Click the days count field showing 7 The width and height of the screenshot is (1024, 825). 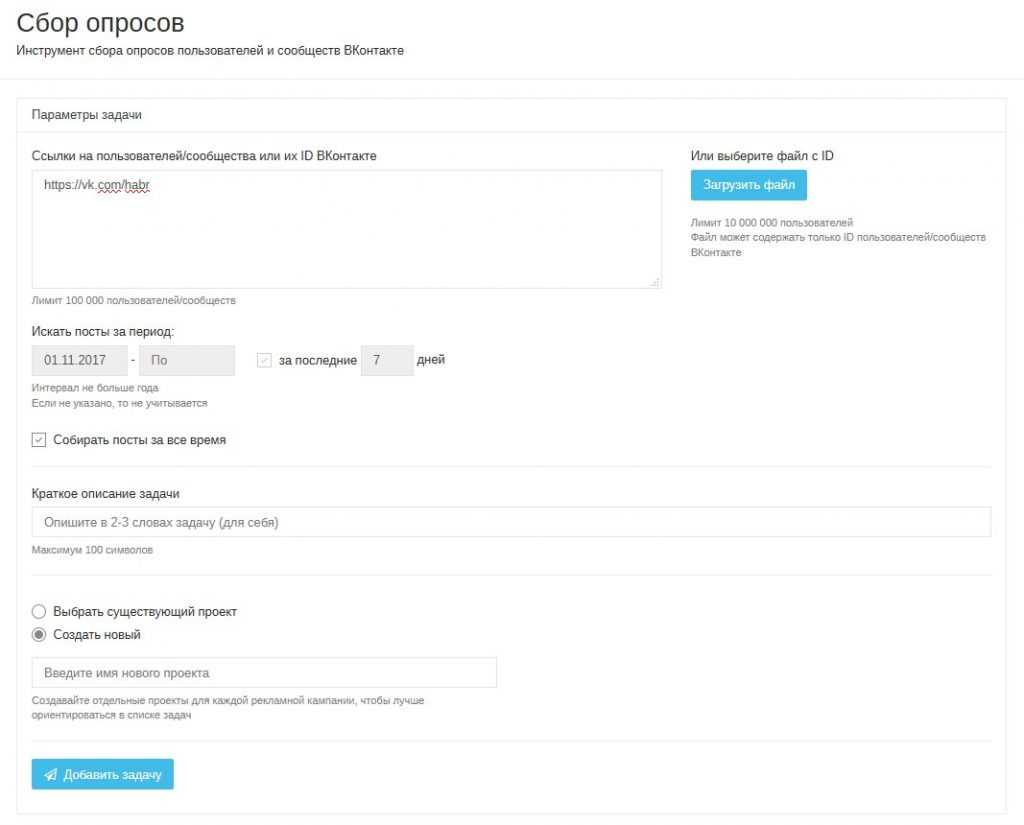[x=387, y=360]
